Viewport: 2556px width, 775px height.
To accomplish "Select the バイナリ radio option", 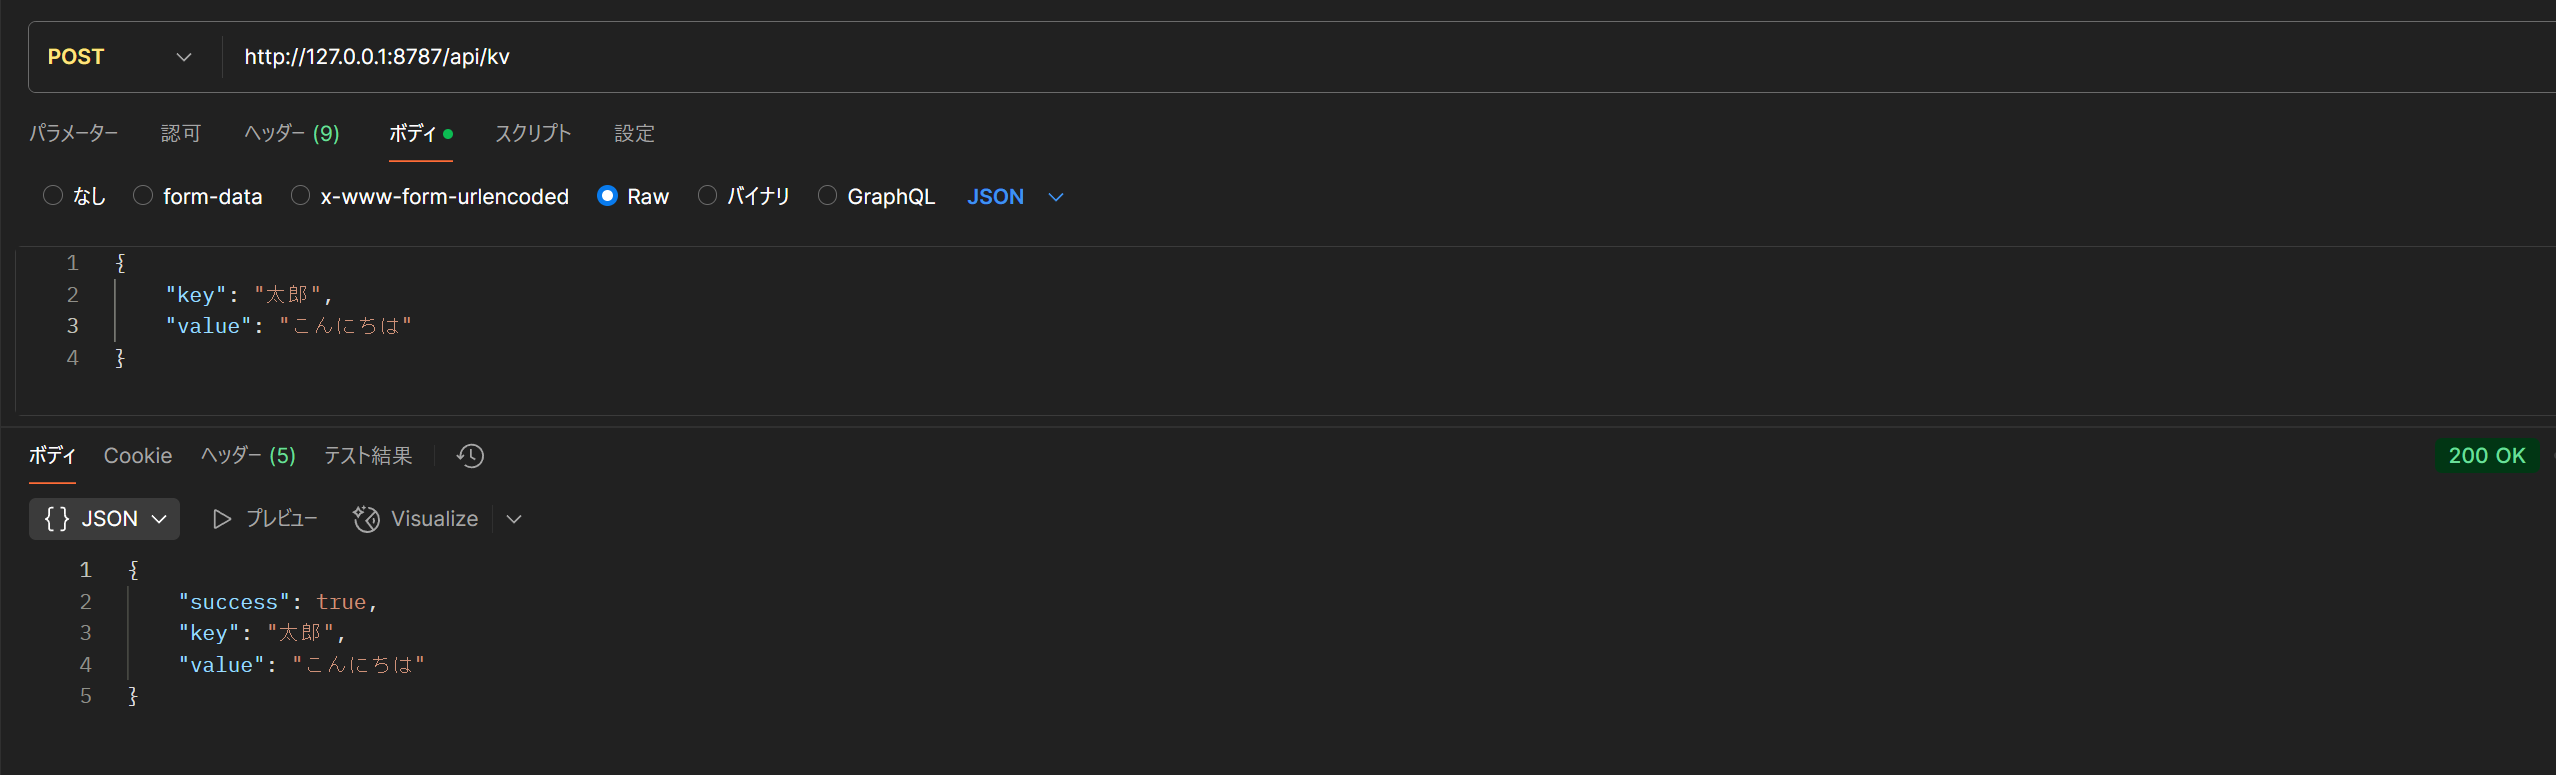I will tap(707, 196).
